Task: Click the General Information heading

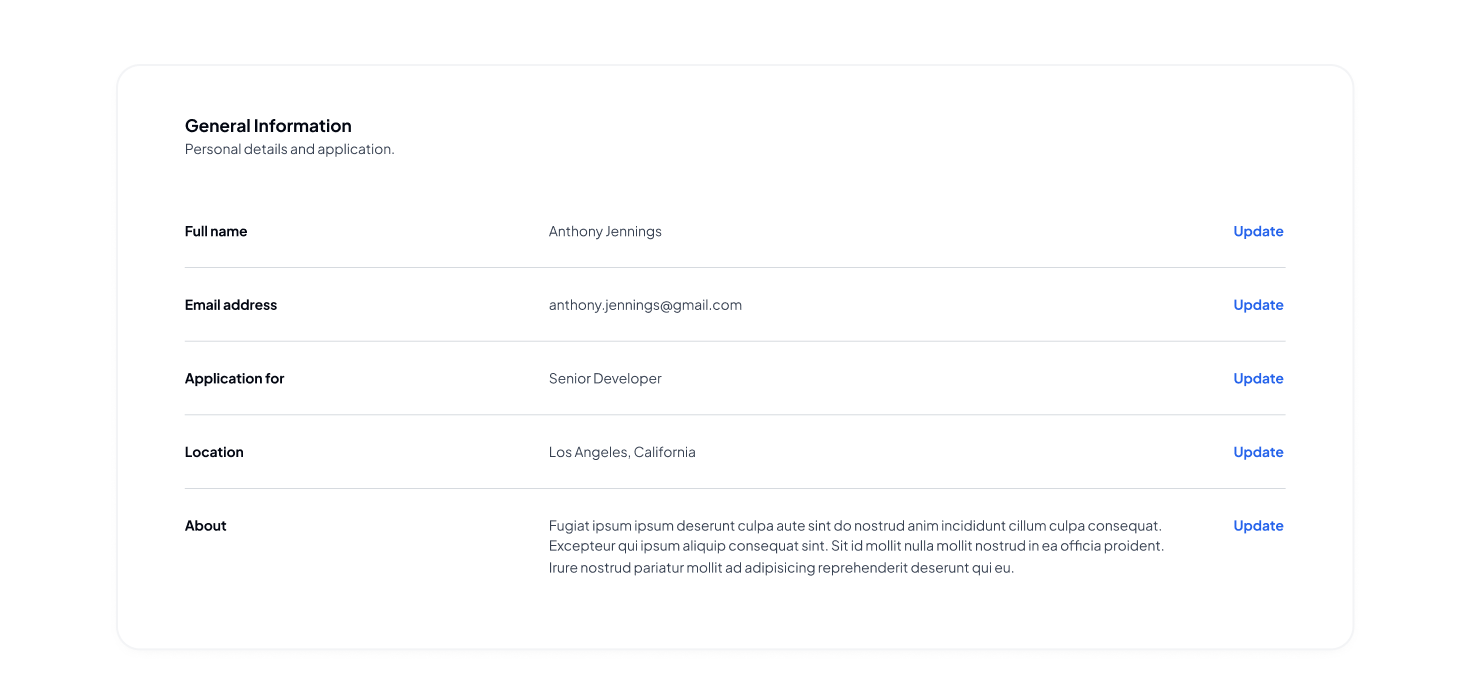Action: (268, 126)
